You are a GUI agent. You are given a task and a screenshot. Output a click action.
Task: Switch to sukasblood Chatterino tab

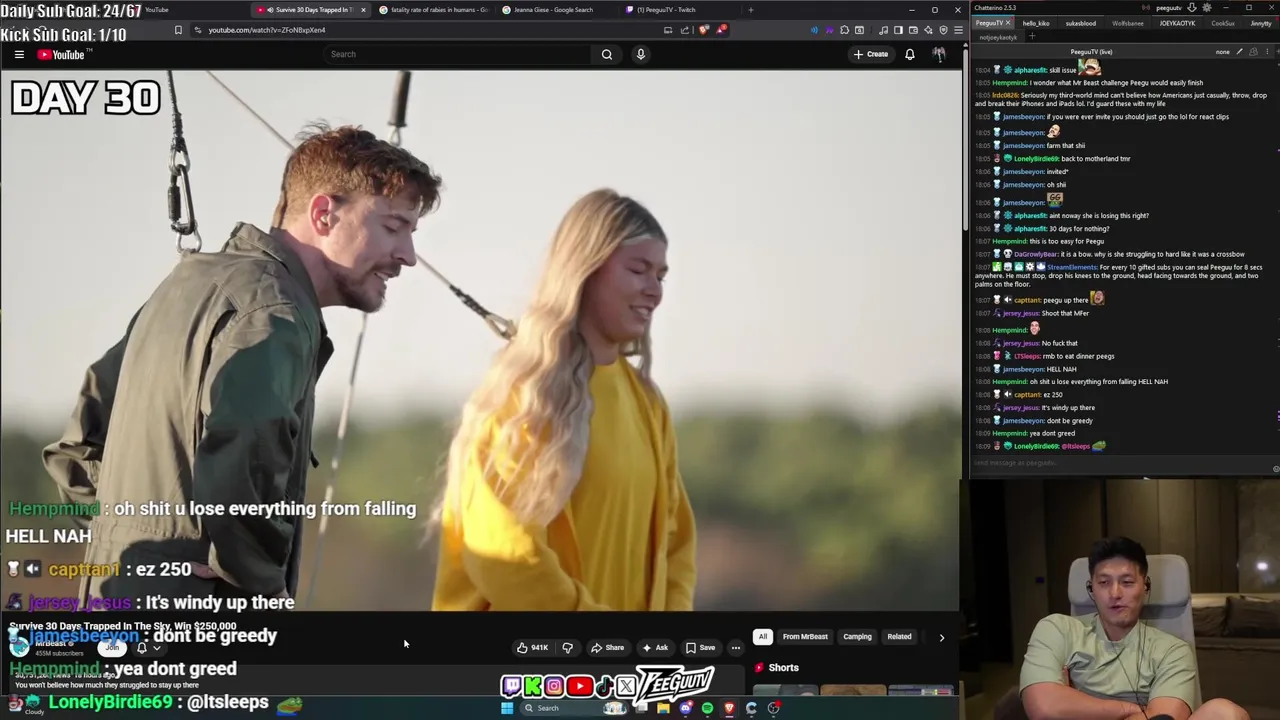point(1080,23)
